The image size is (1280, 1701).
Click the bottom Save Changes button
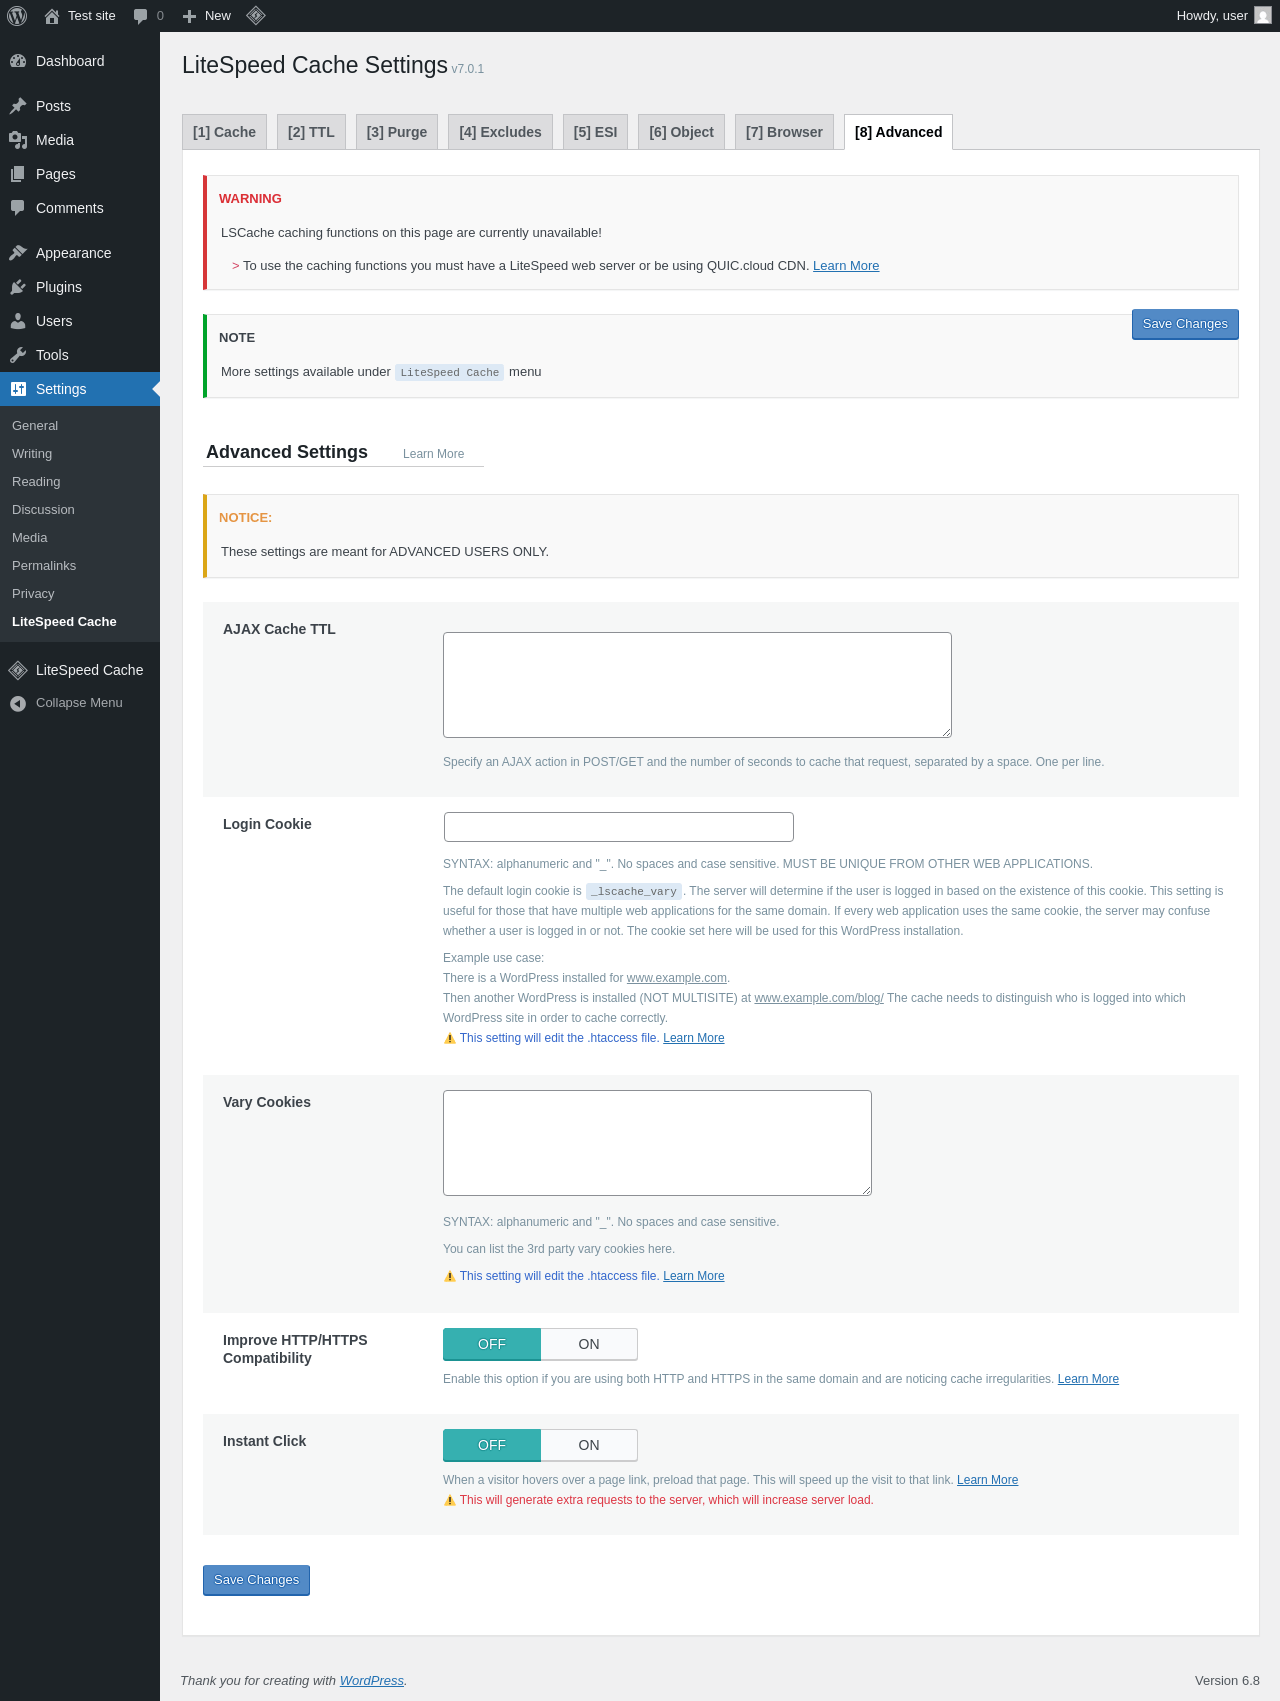pos(256,1580)
